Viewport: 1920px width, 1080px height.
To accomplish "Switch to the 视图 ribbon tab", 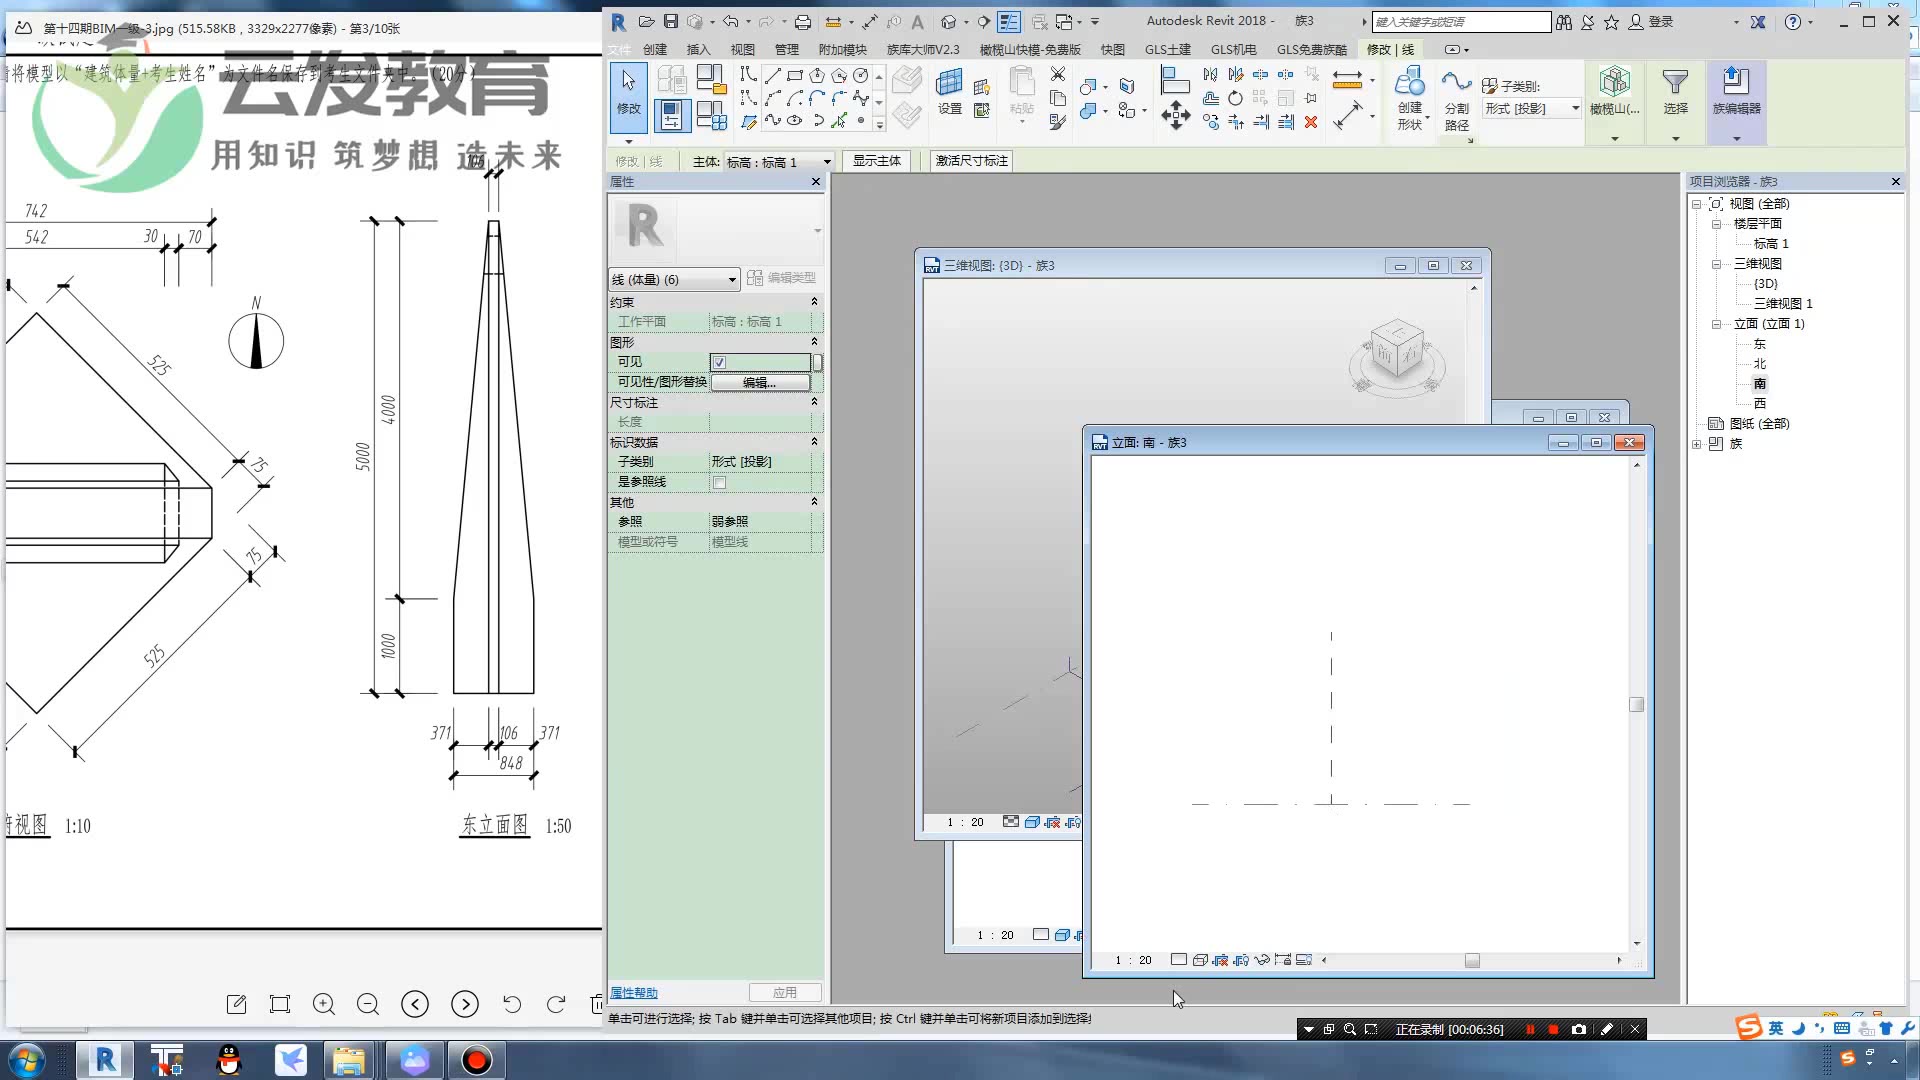I will click(742, 49).
